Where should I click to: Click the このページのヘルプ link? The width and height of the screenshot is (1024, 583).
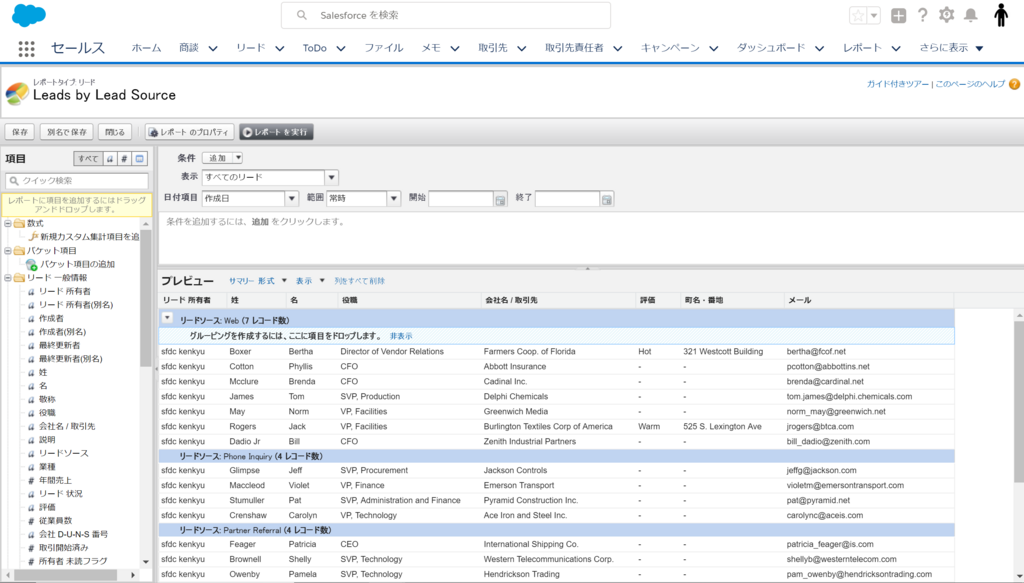970,84
